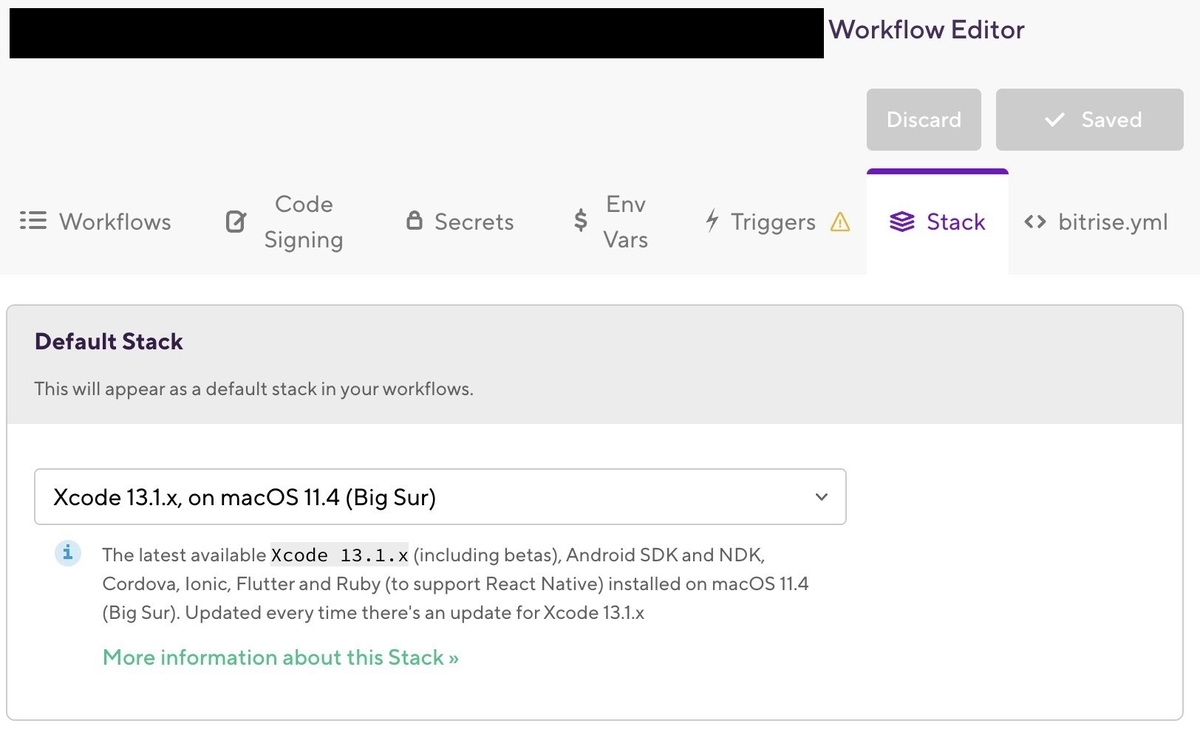Click the Saved button
Image resolution: width=1200 pixels, height=743 pixels.
(x=1090, y=120)
